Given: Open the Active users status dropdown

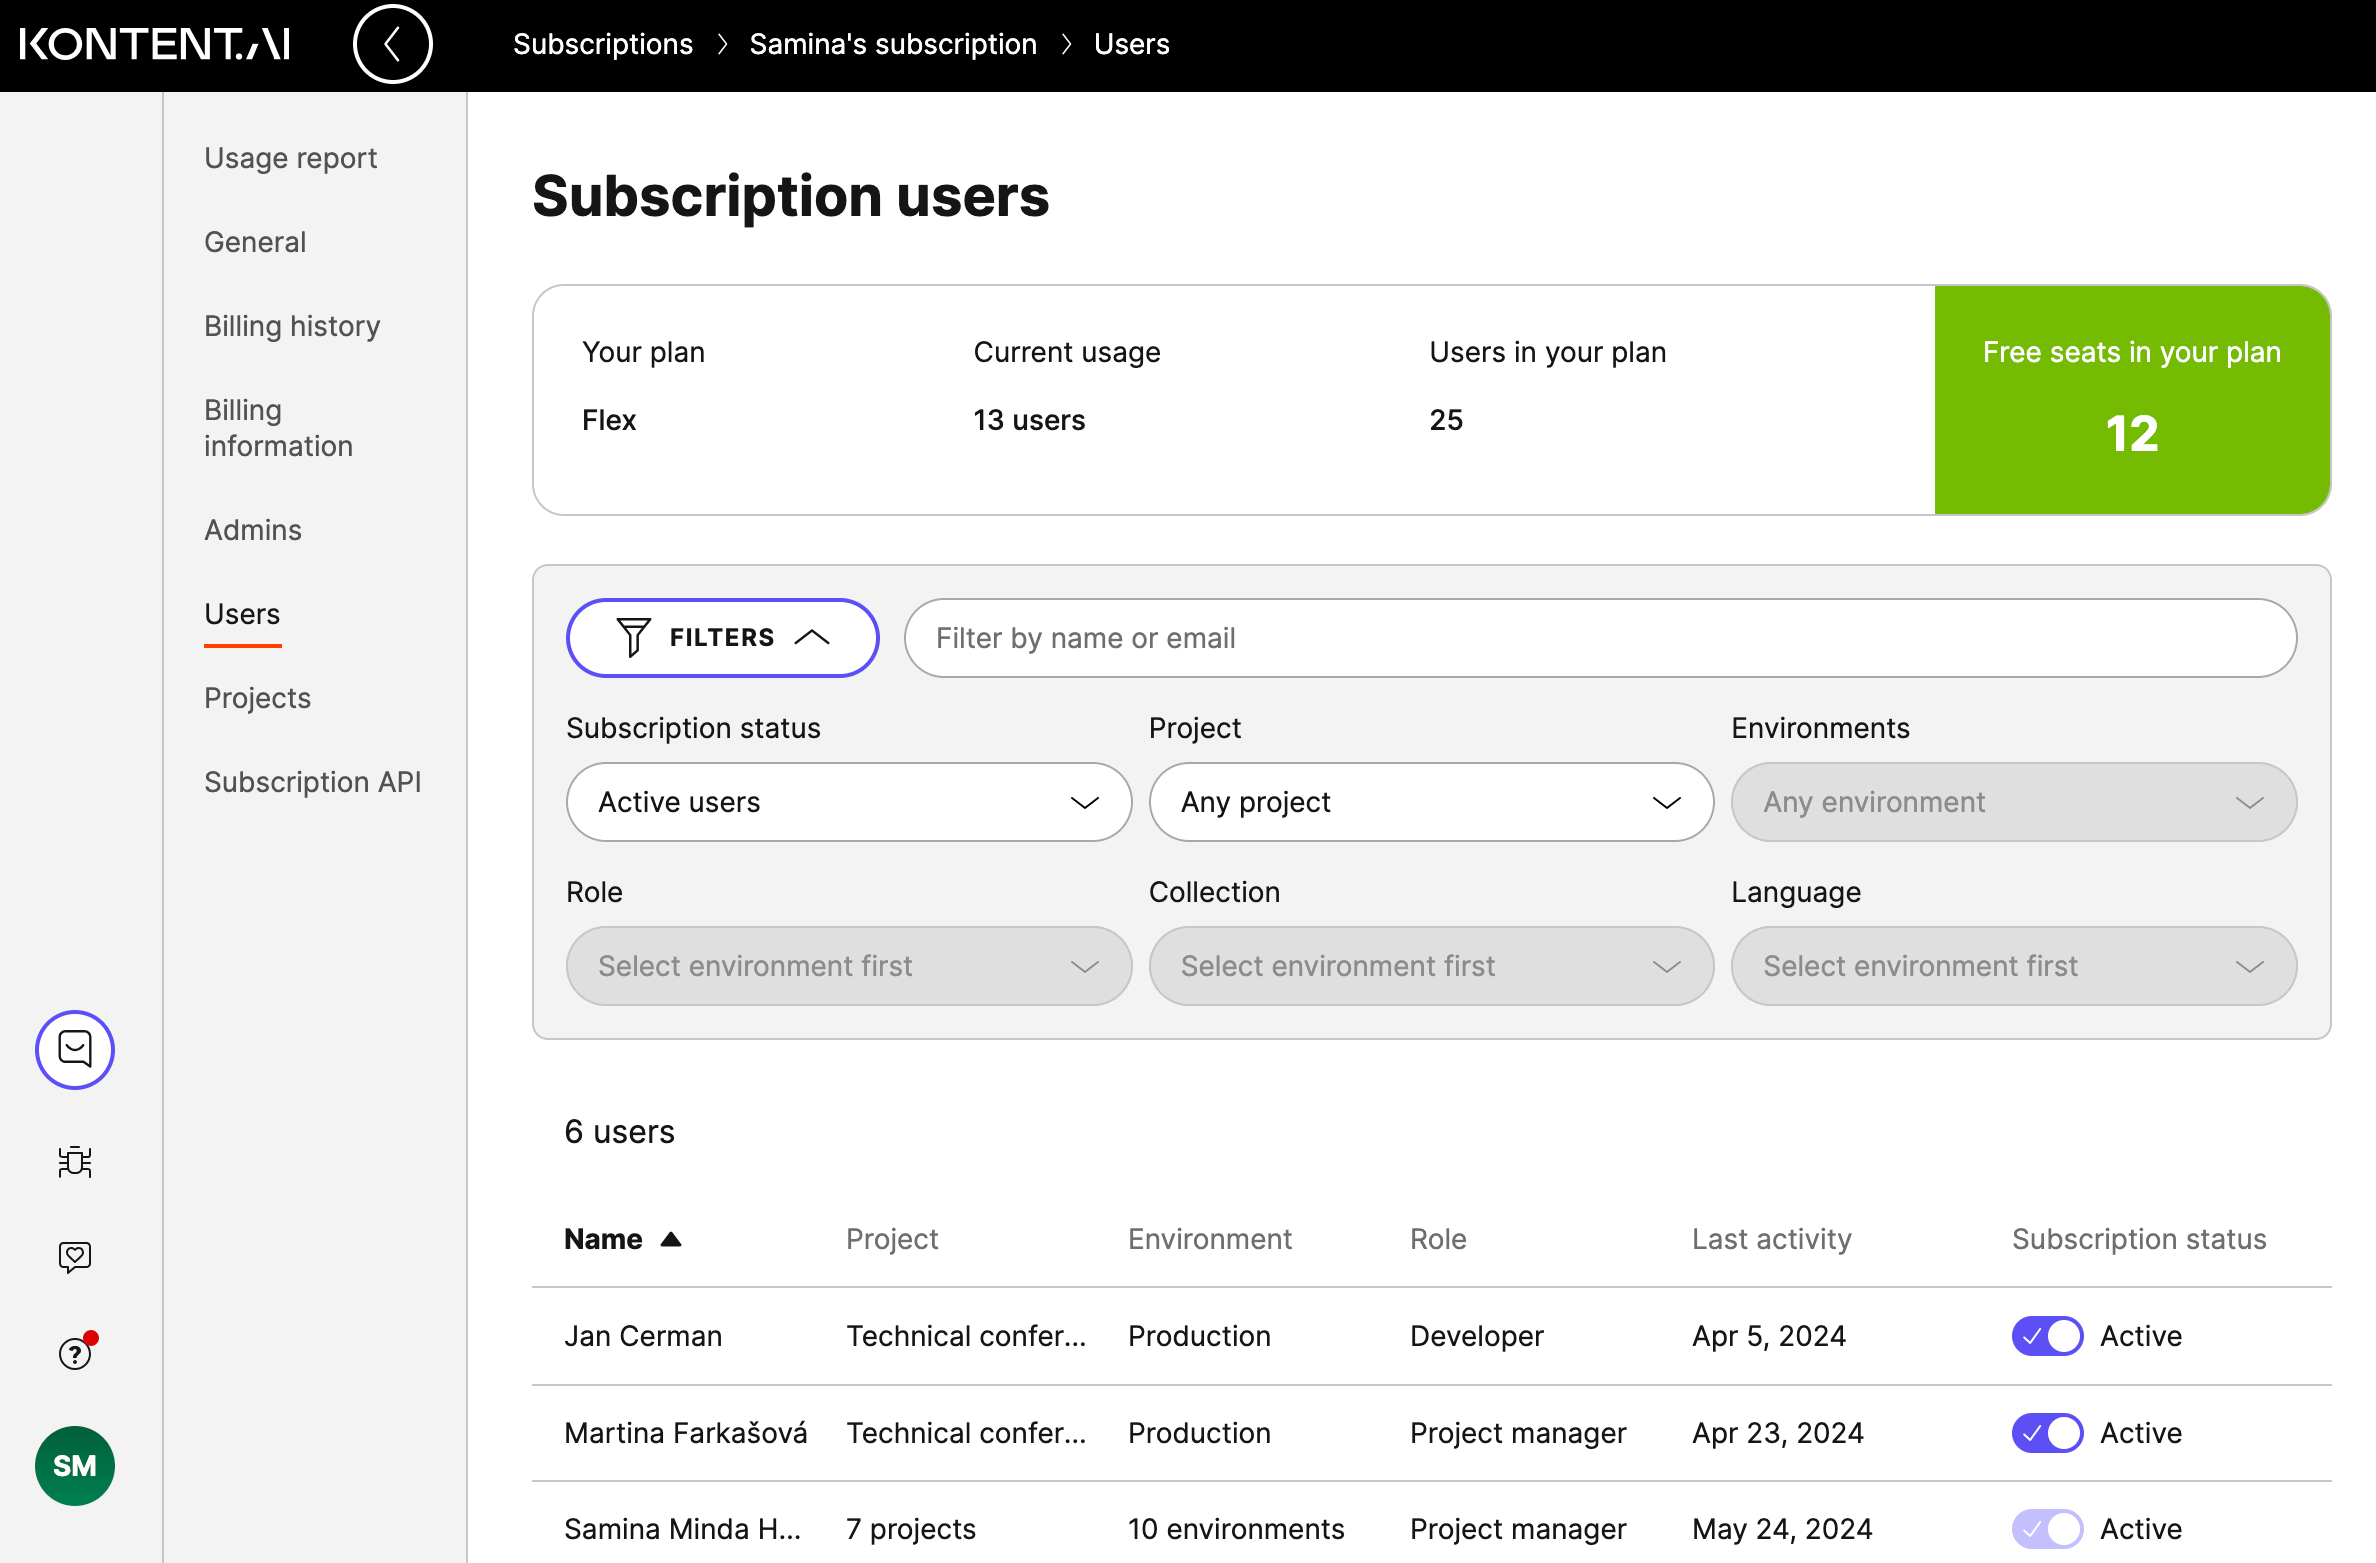Looking at the screenshot, I should point(848,802).
